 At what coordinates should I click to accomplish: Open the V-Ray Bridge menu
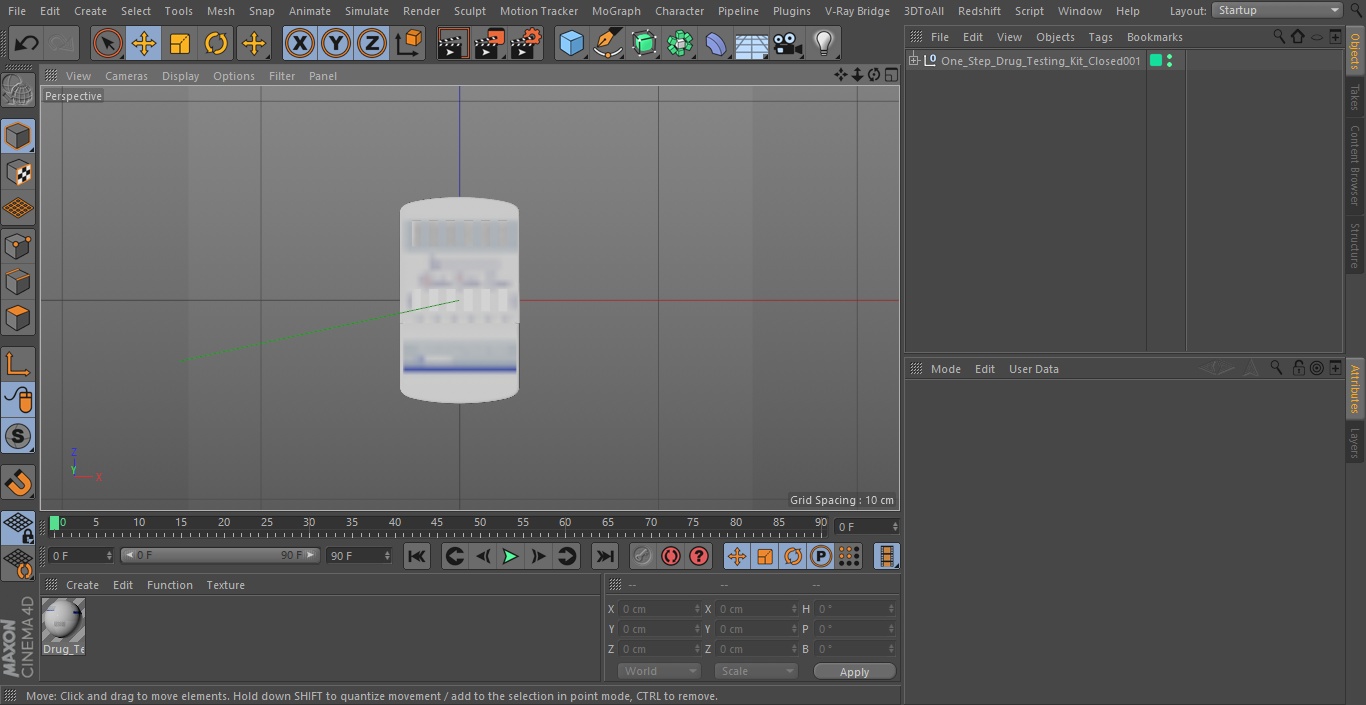click(857, 10)
